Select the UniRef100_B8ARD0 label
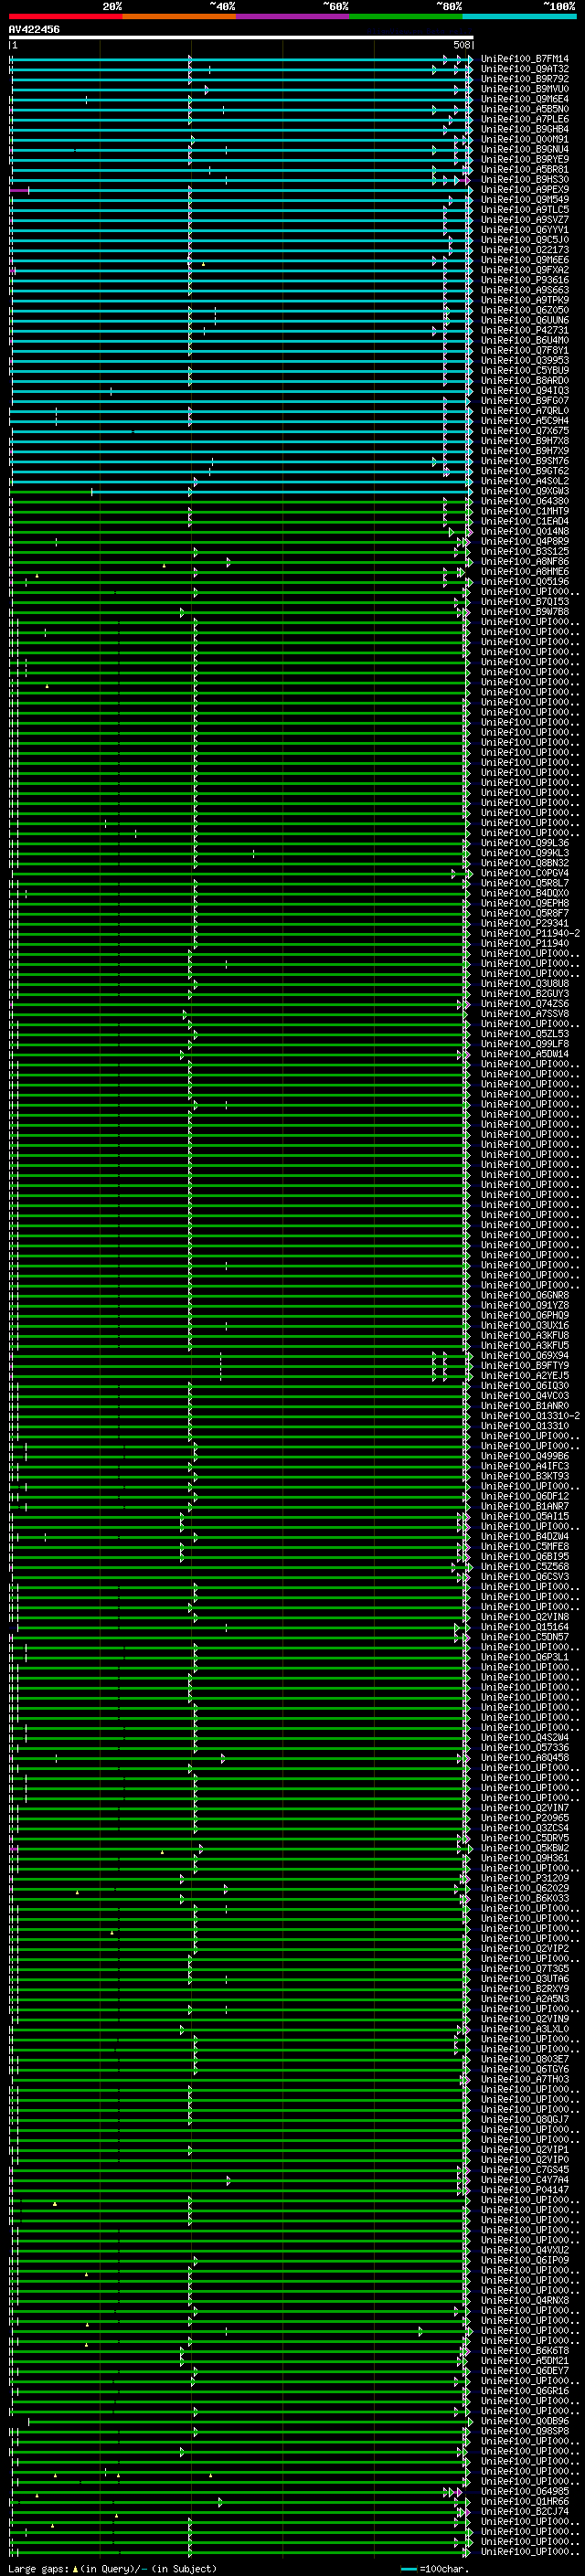 (x=524, y=380)
